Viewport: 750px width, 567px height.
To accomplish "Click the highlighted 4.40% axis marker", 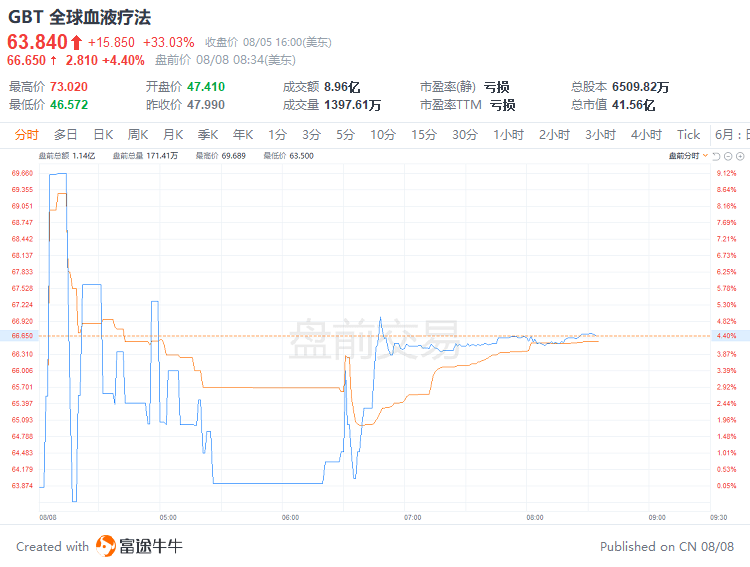I will coord(730,336).
